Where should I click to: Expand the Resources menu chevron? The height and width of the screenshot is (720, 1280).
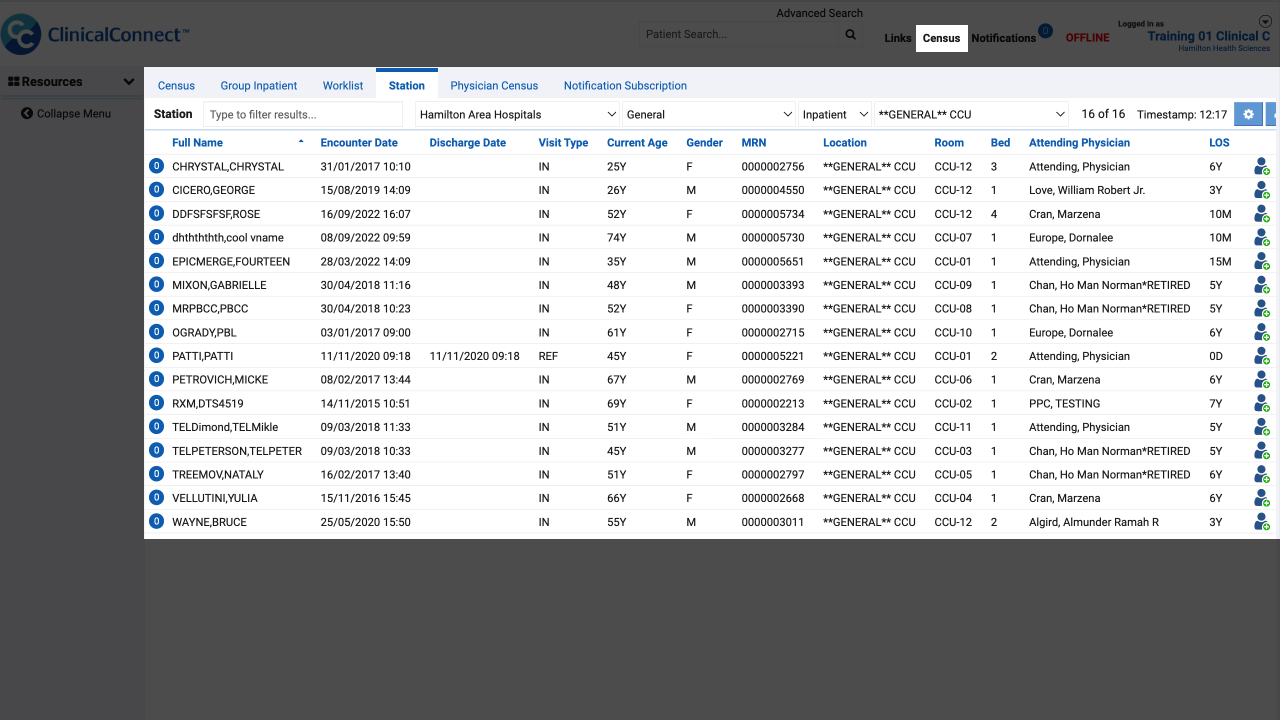click(x=129, y=82)
